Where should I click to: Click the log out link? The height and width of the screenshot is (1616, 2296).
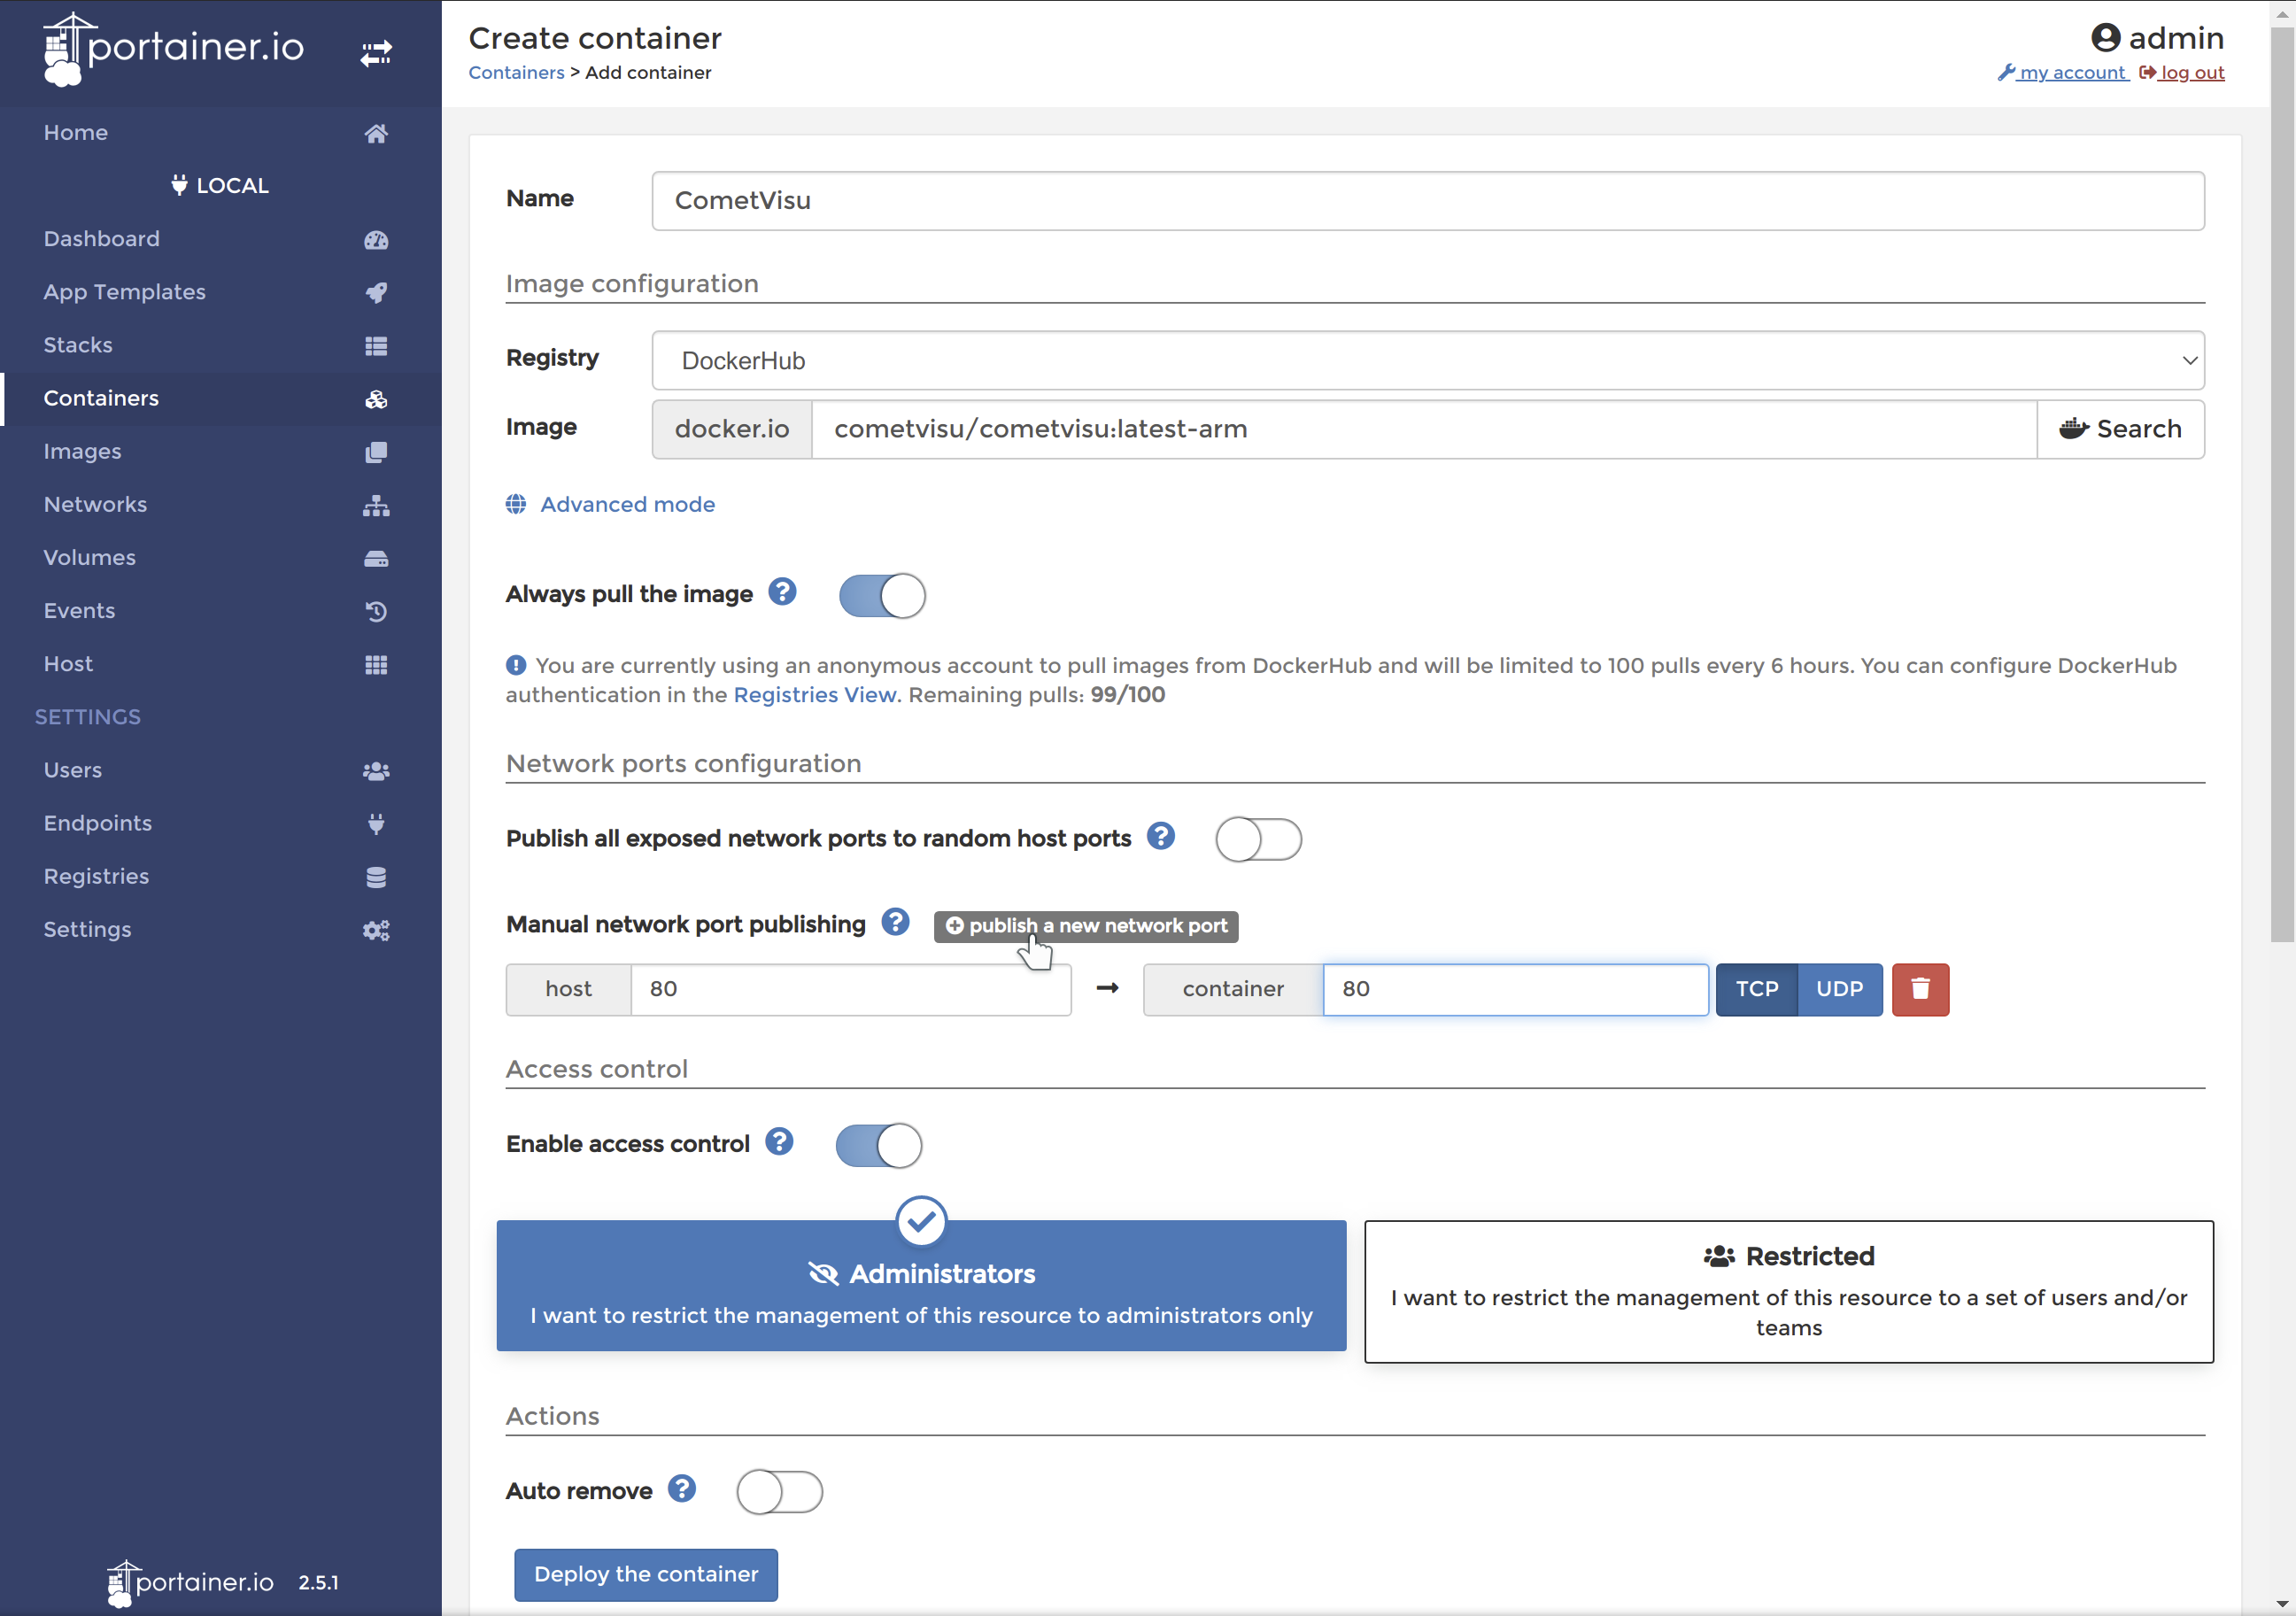click(x=2181, y=72)
